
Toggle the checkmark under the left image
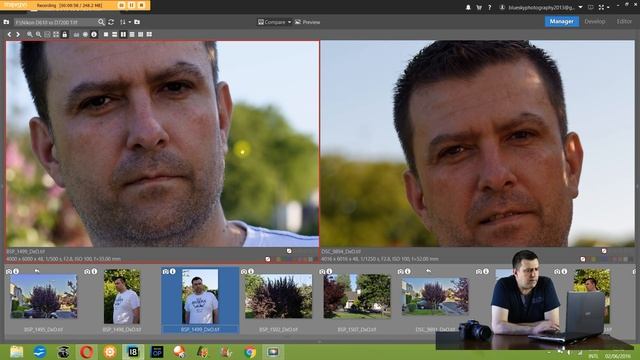(268, 259)
